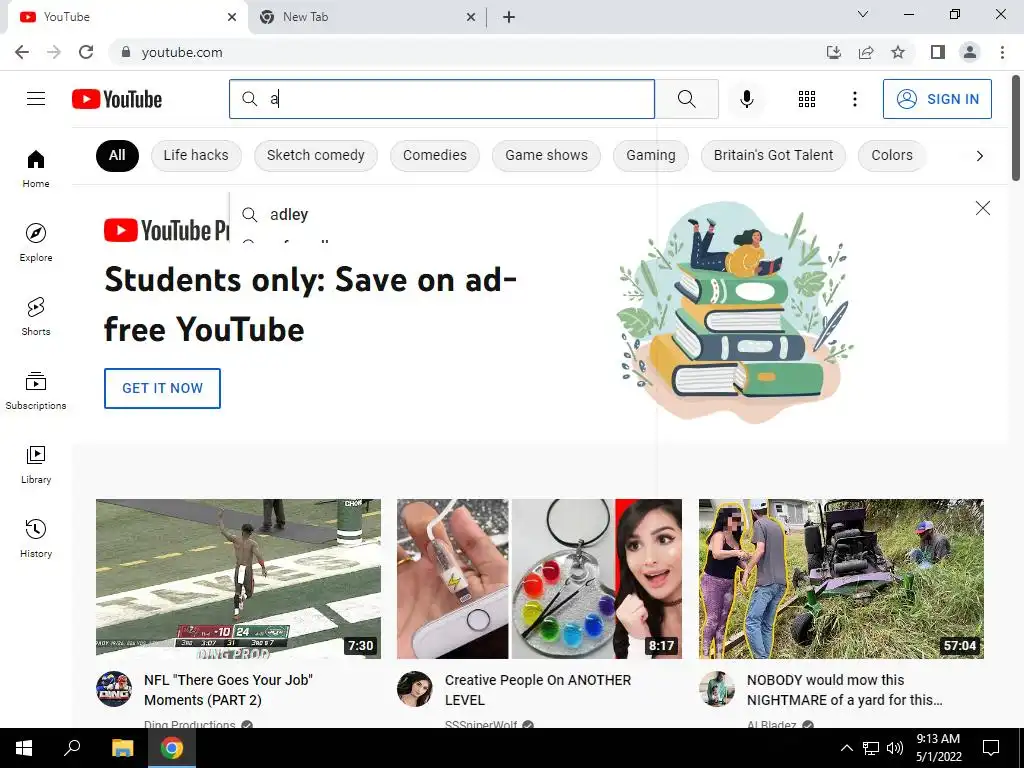The image size is (1024, 768).
Task: Open Shorts in sidebar
Action: [36, 316]
